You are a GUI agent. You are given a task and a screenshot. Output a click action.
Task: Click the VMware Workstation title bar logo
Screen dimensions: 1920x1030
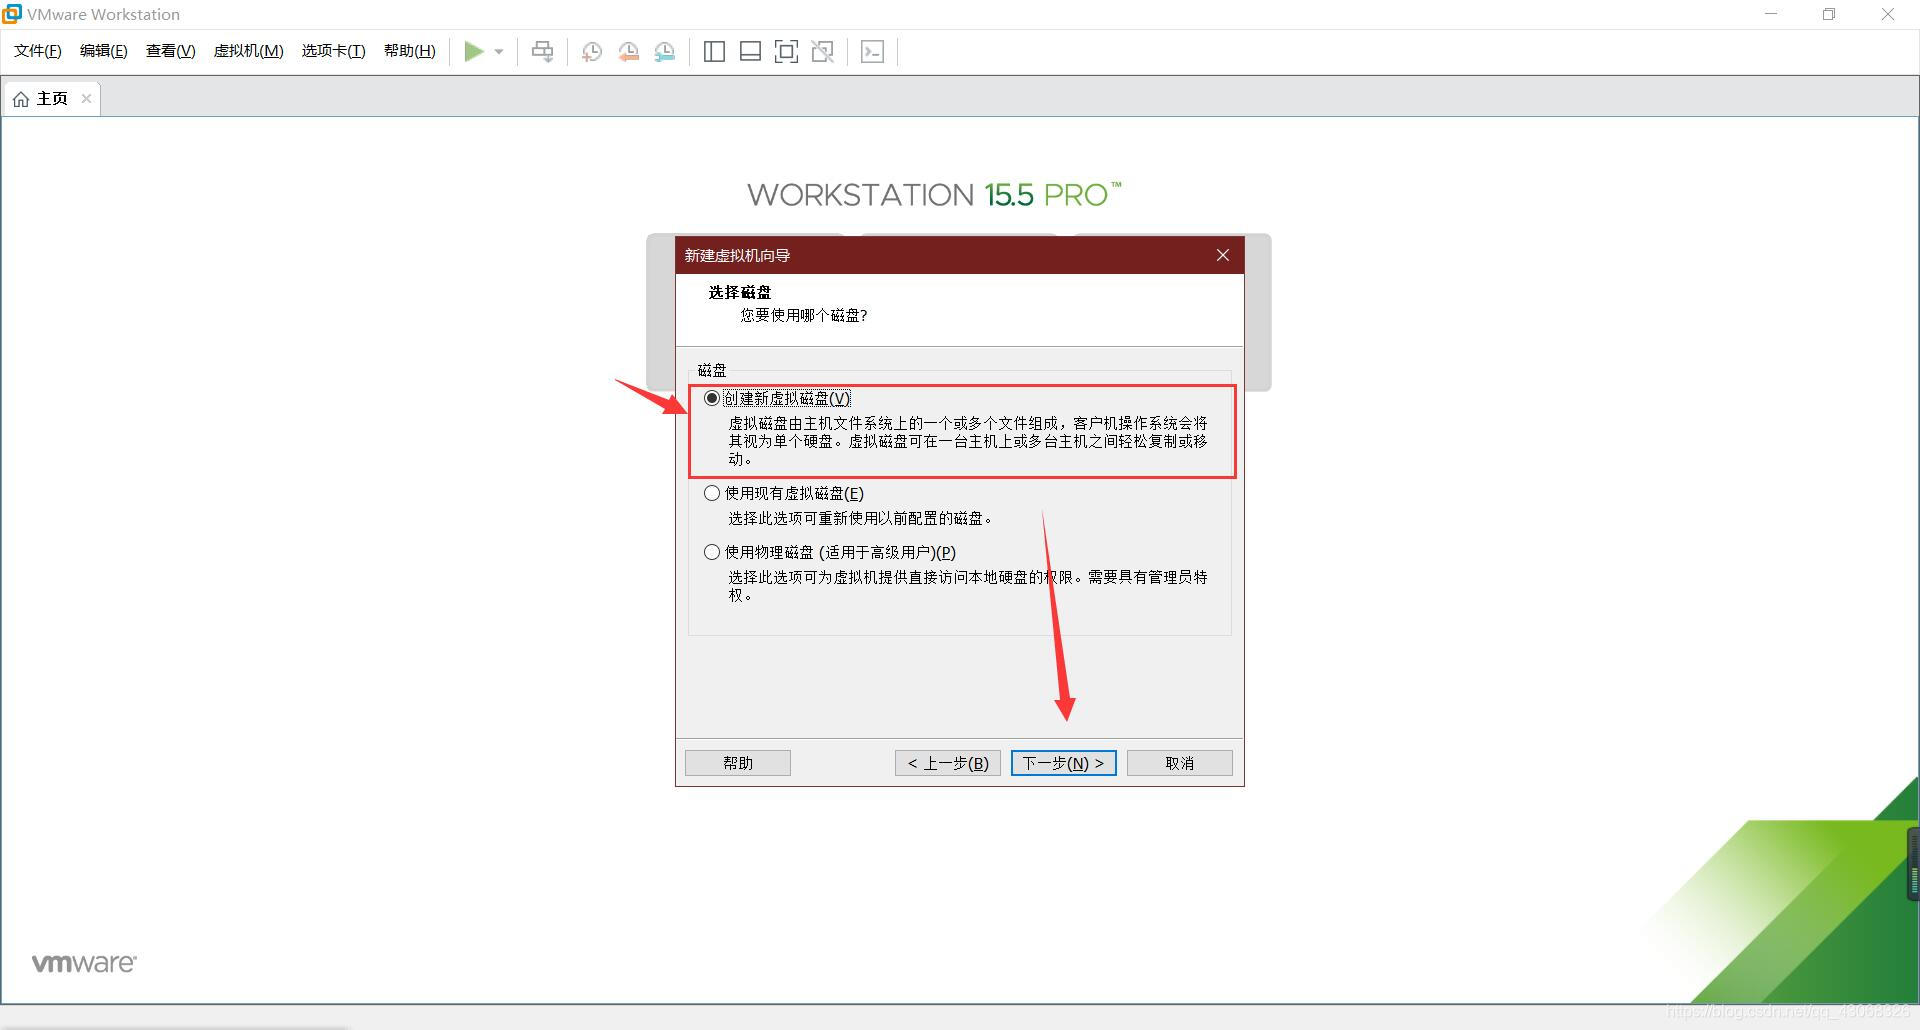pyautogui.click(x=12, y=14)
